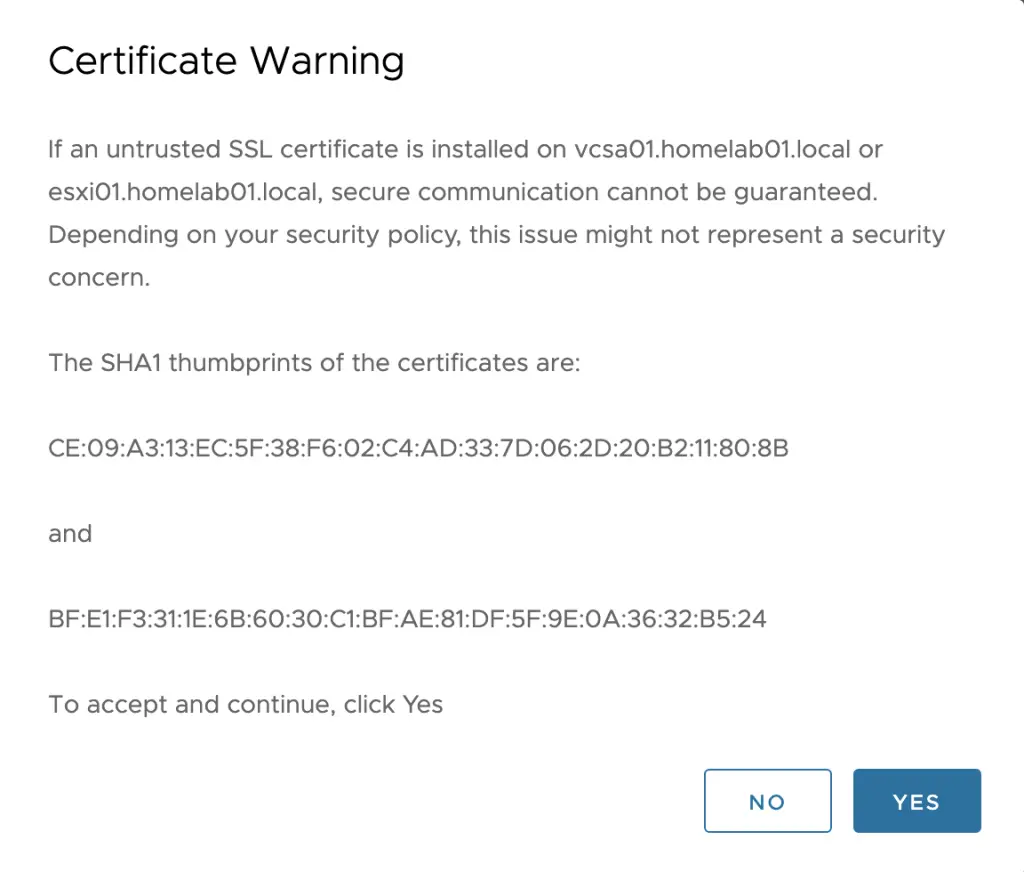This screenshot has height=872, width=1024.
Task: Select the second SHA1 thumbprint starting with BF:E1
Action: [406, 618]
